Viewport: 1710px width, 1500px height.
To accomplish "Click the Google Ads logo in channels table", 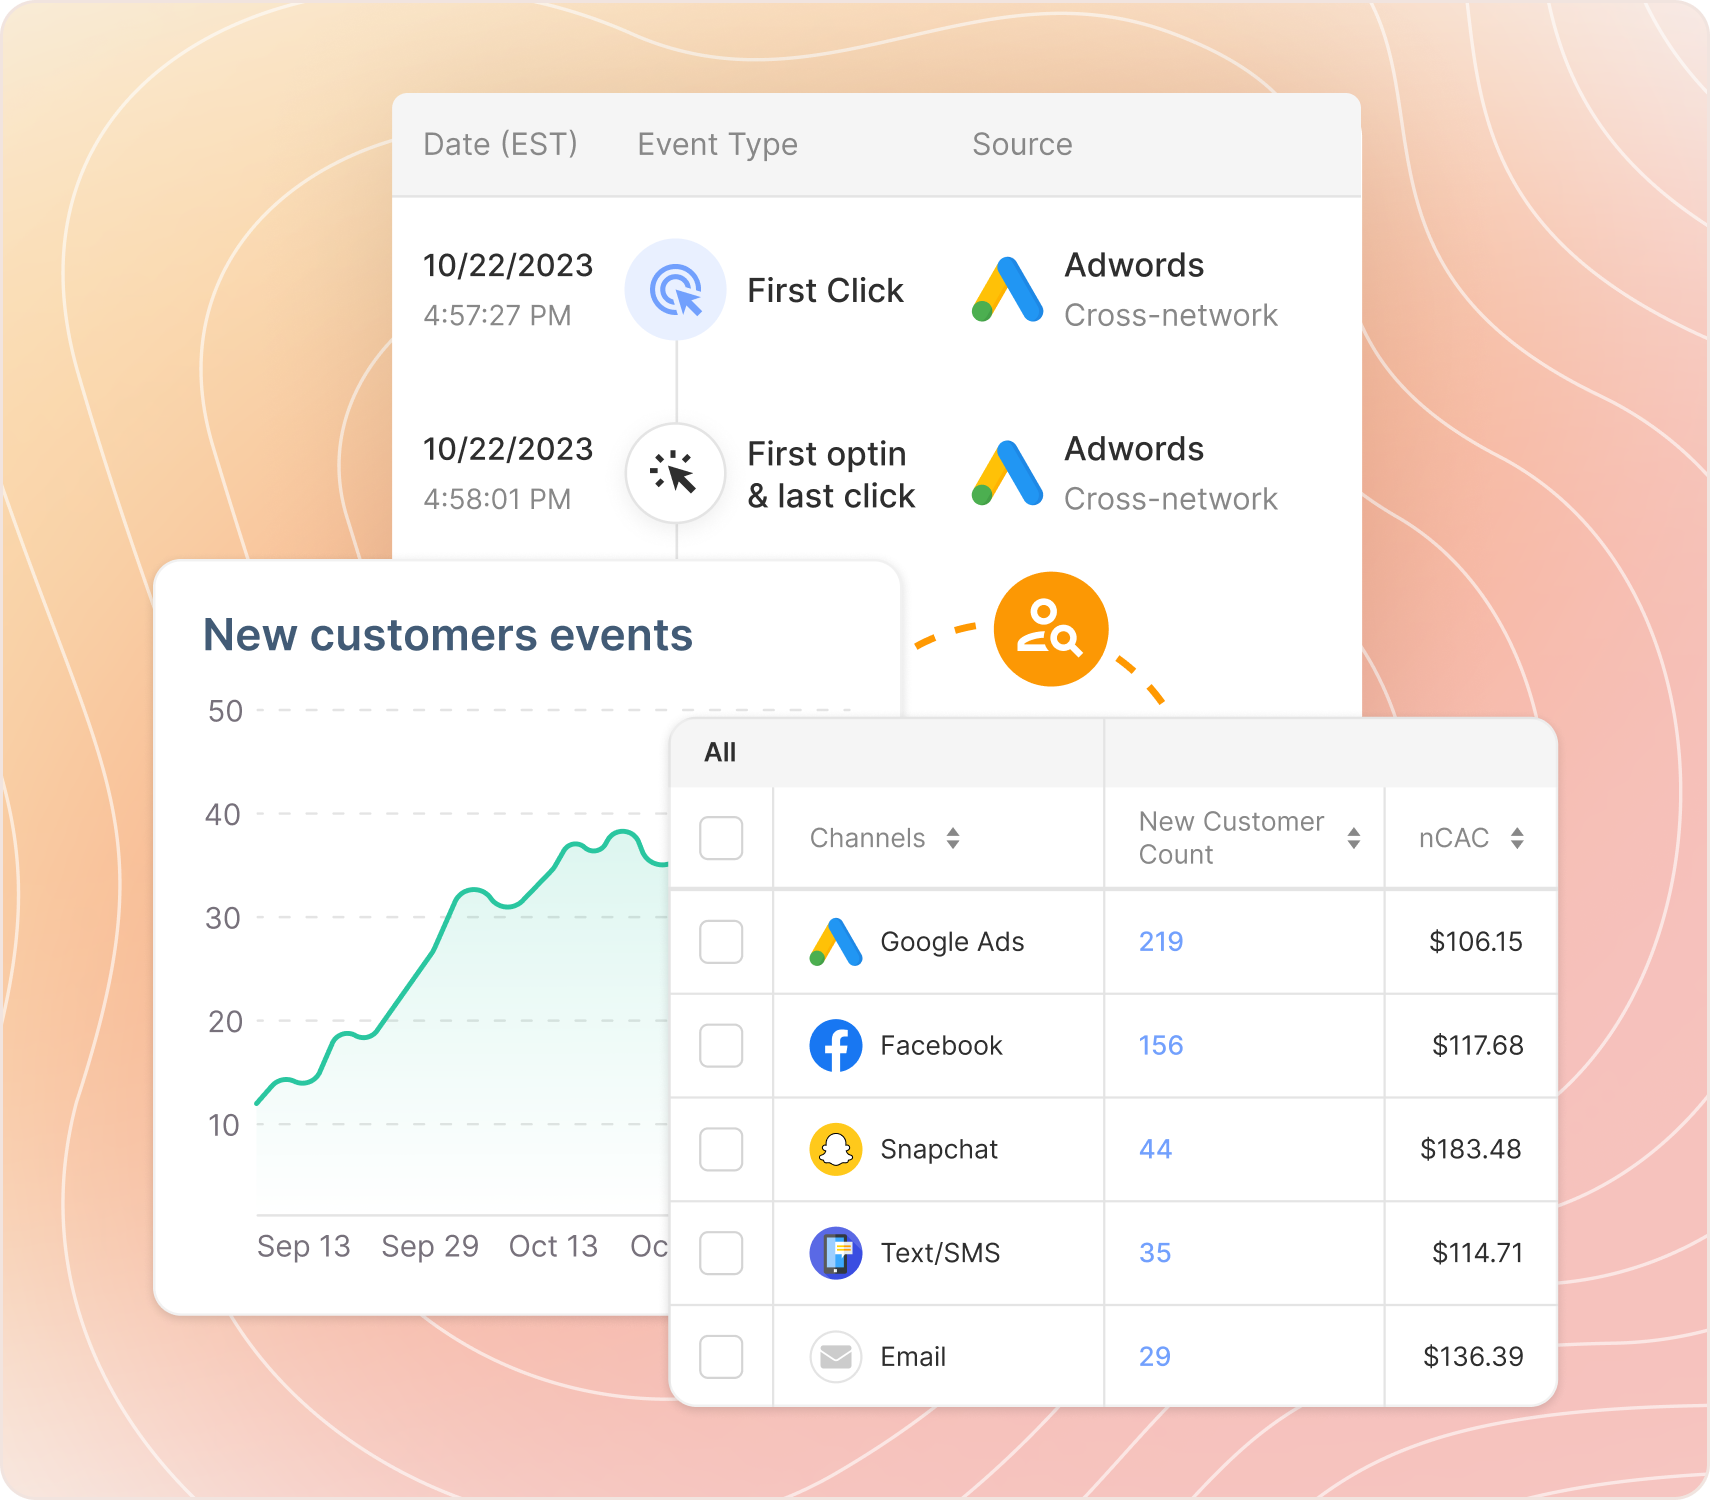I will pyautogui.click(x=835, y=942).
